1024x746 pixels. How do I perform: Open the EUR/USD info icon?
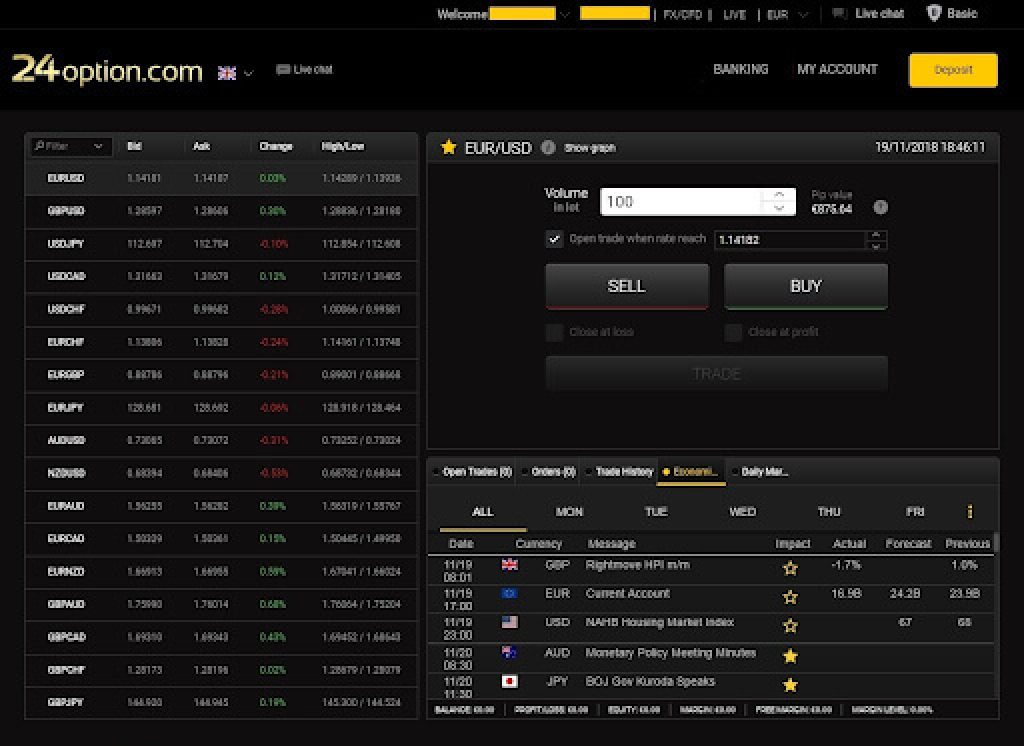click(x=548, y=148)
